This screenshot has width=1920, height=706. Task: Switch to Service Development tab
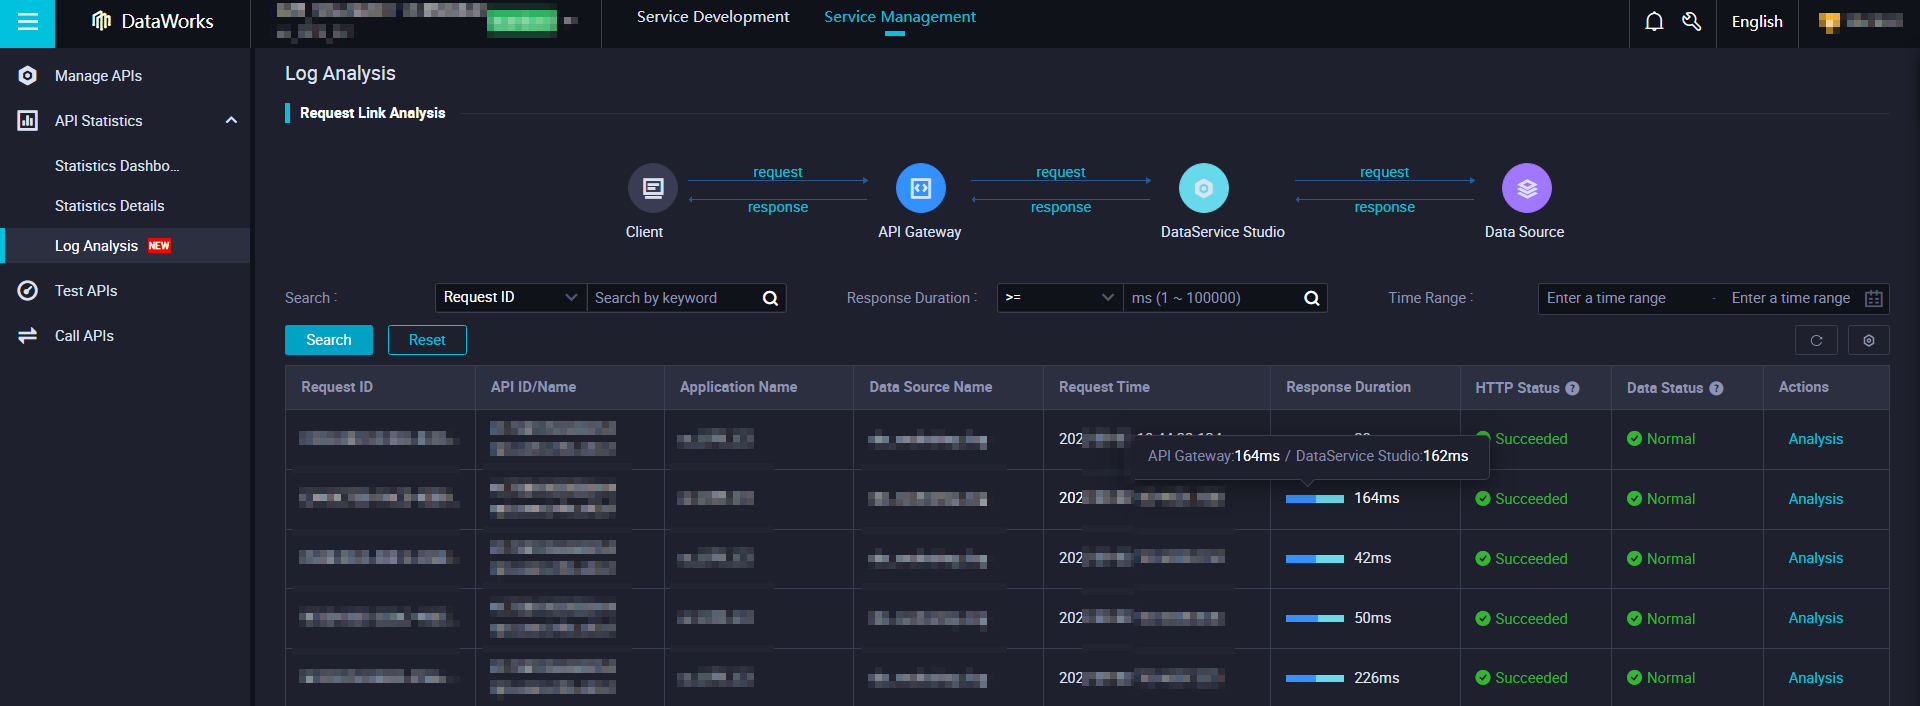pyautogui.click(x=712, y=17)
